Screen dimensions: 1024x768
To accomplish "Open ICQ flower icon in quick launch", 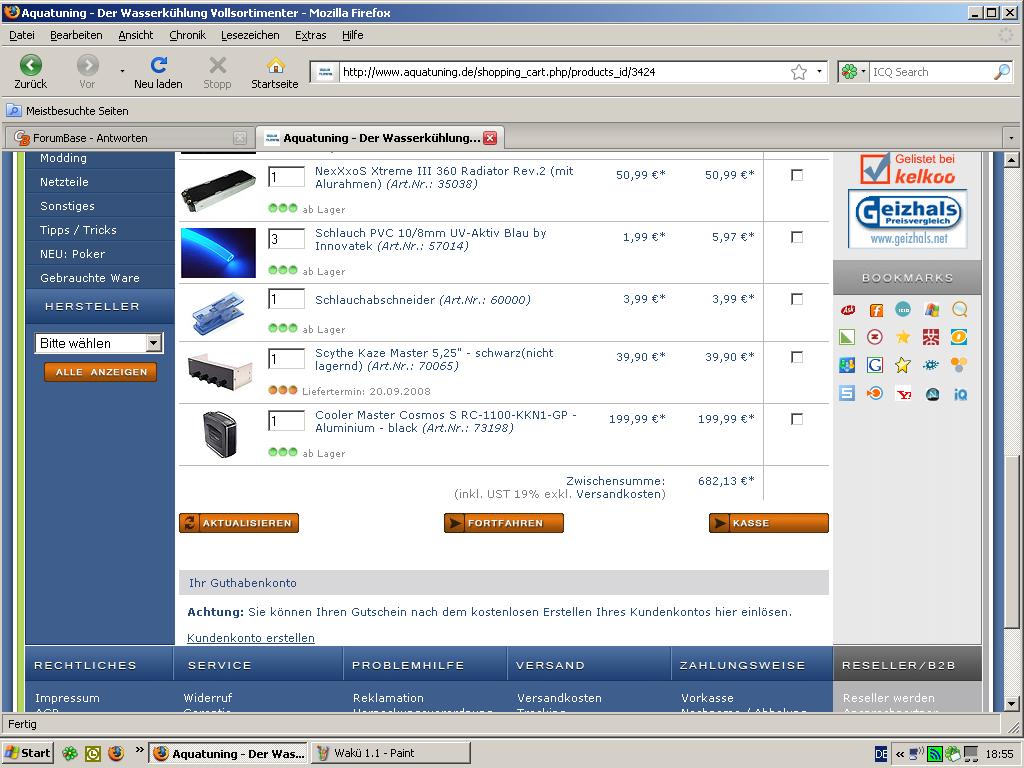I will tap(69, 753).
